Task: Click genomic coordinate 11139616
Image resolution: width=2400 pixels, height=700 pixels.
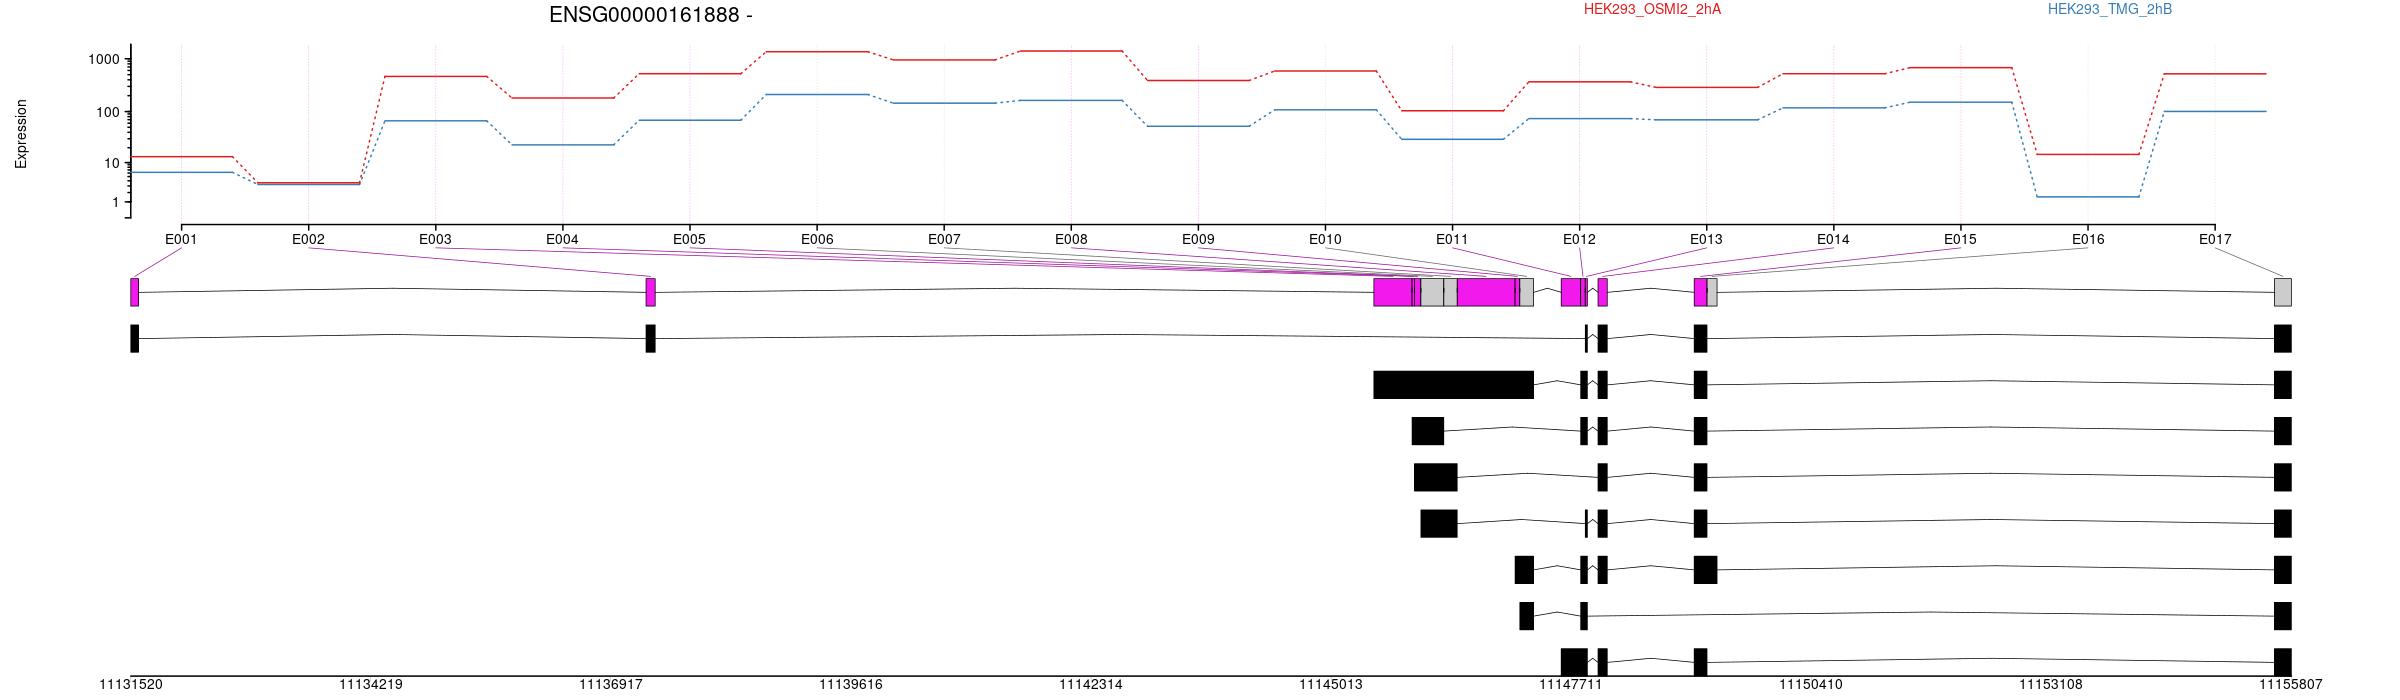Action: coord(851,685)
